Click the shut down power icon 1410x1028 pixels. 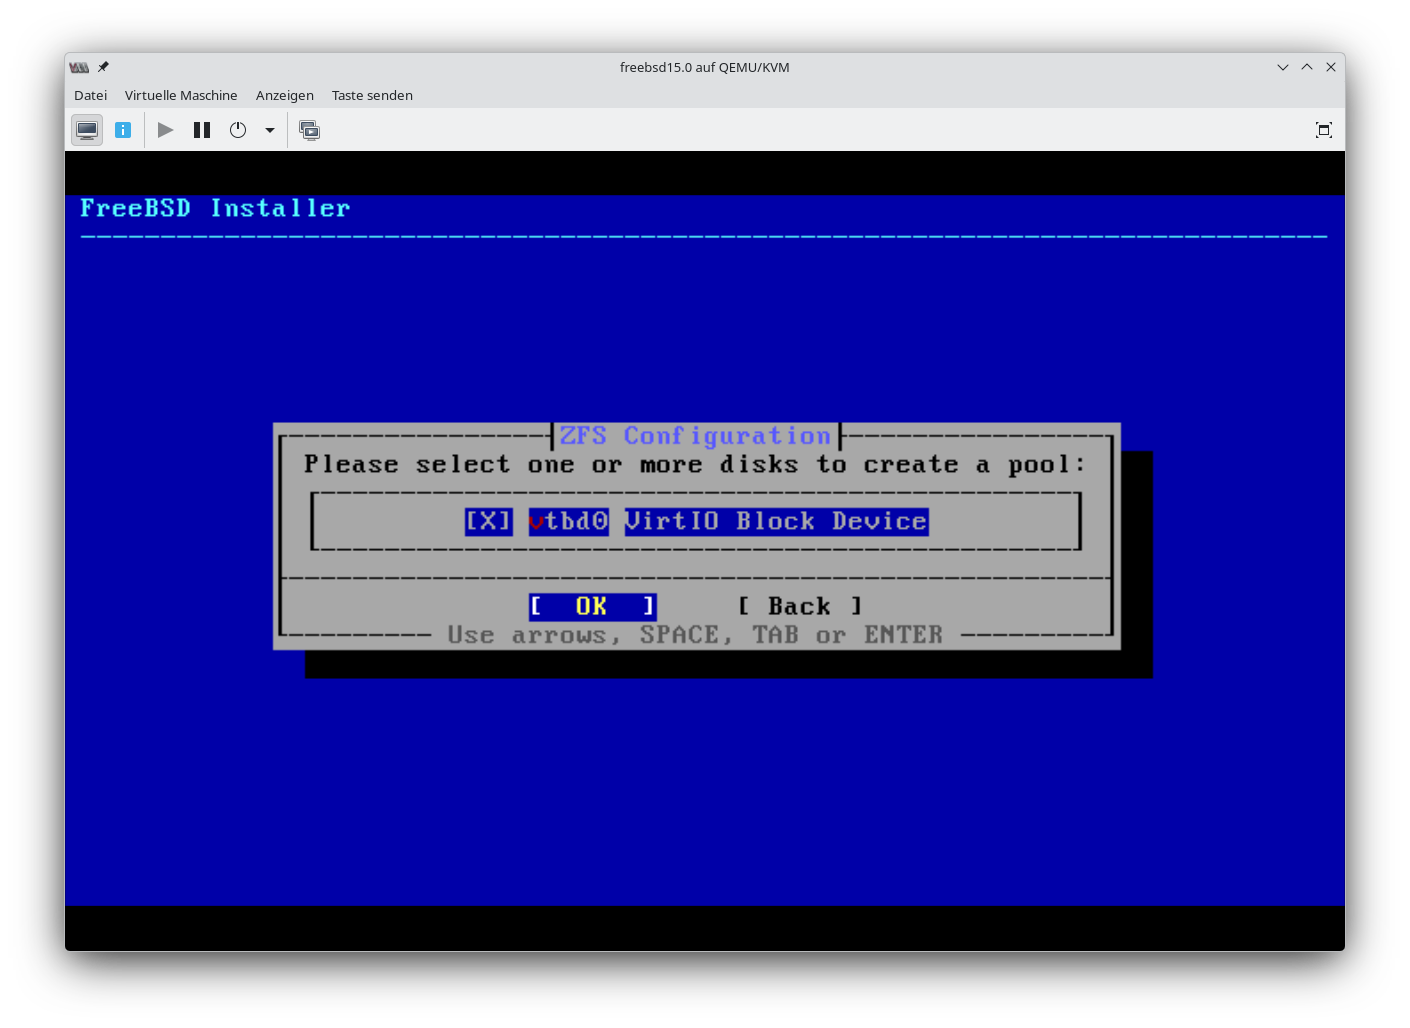click(x=238, y=130)
